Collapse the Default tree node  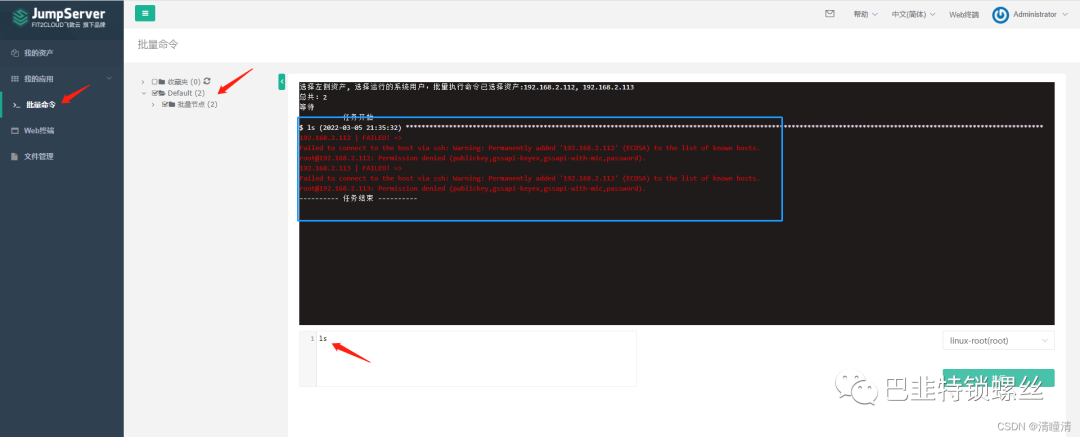pos(143,93)
